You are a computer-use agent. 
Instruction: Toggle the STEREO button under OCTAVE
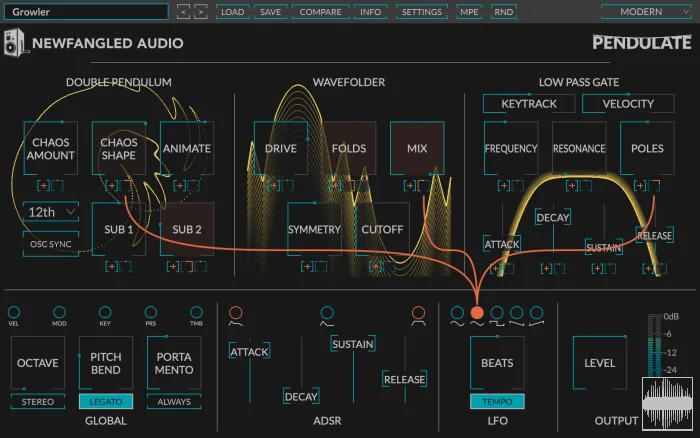pos(38,401)
